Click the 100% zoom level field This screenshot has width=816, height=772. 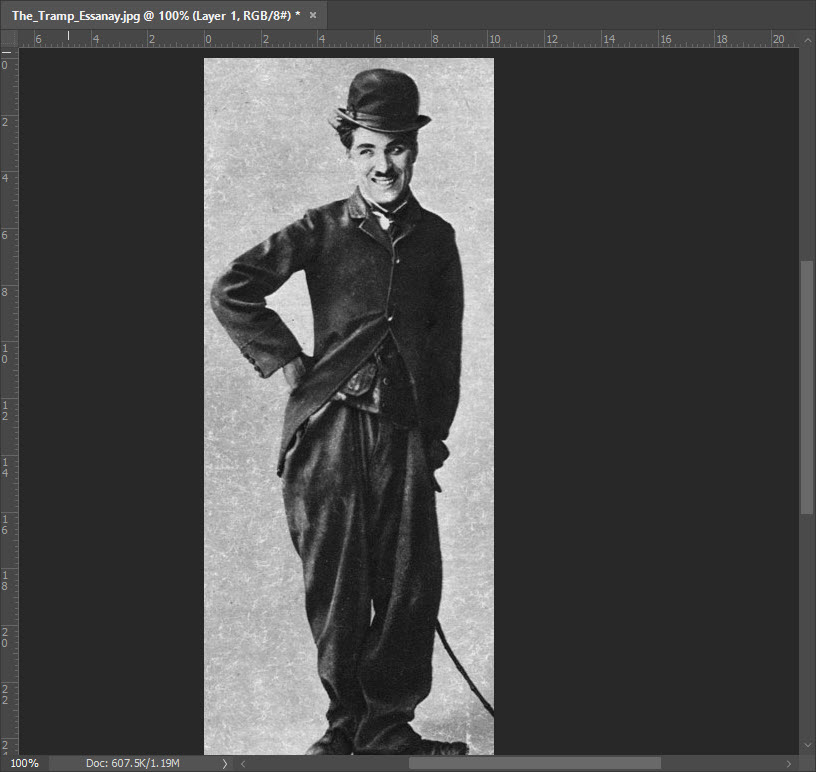[24, 763]
